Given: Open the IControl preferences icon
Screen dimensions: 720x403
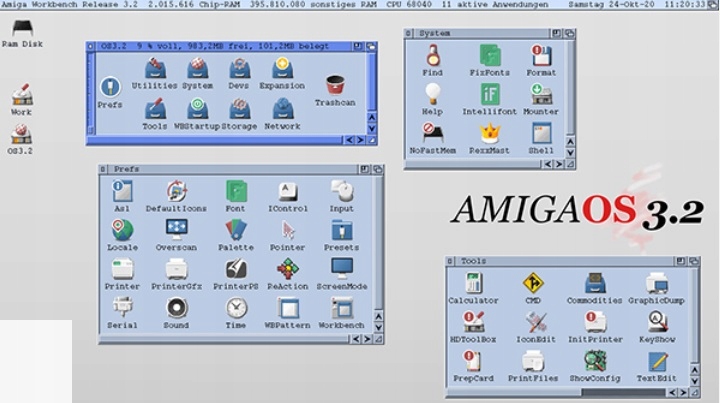Looking at the screenshot, I should coord(288,191).
